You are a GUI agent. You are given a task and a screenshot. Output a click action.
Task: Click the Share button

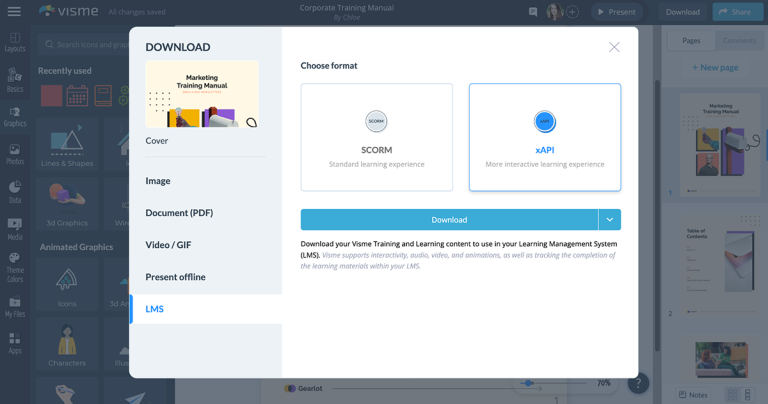pyautogui.click(x=735, y=12)
